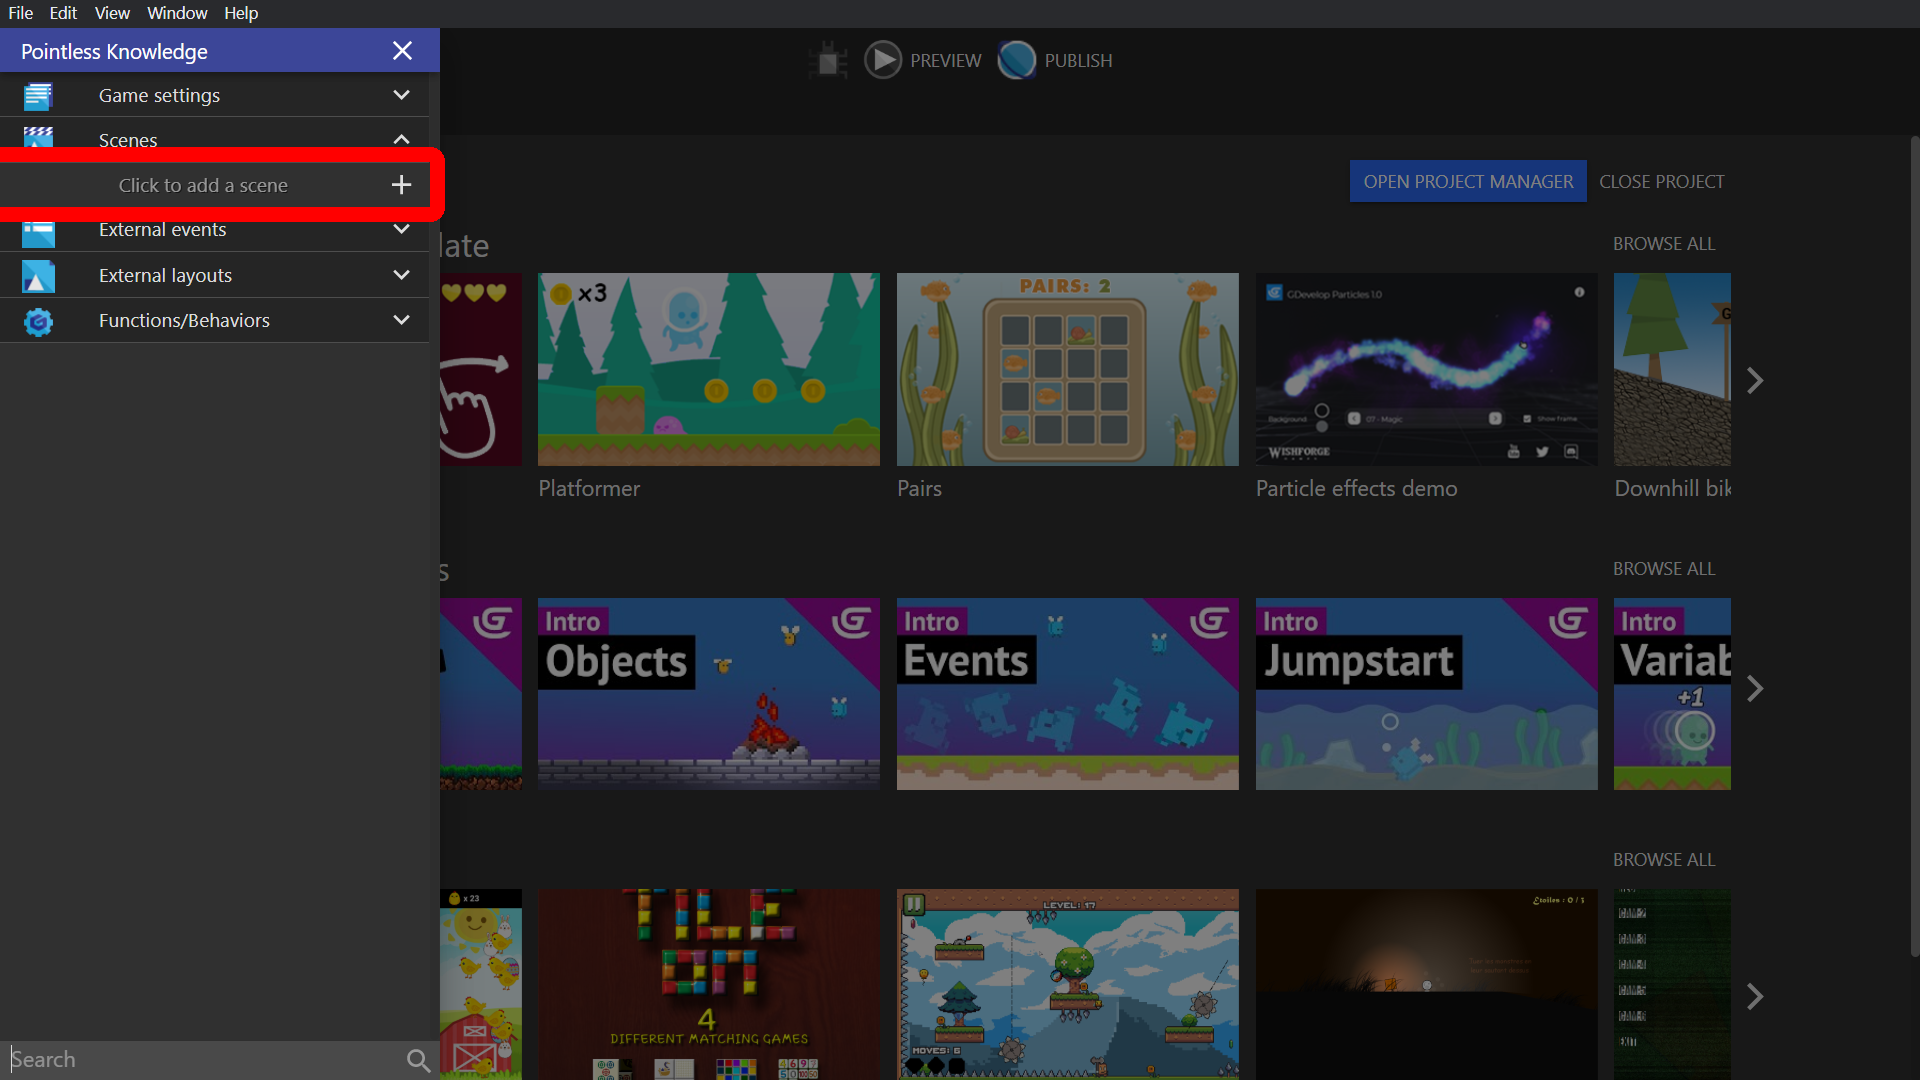Click the debug bug icon in toolbar
The height and width of the screenshot is (1080, 1920).
[x=828, y=61]
